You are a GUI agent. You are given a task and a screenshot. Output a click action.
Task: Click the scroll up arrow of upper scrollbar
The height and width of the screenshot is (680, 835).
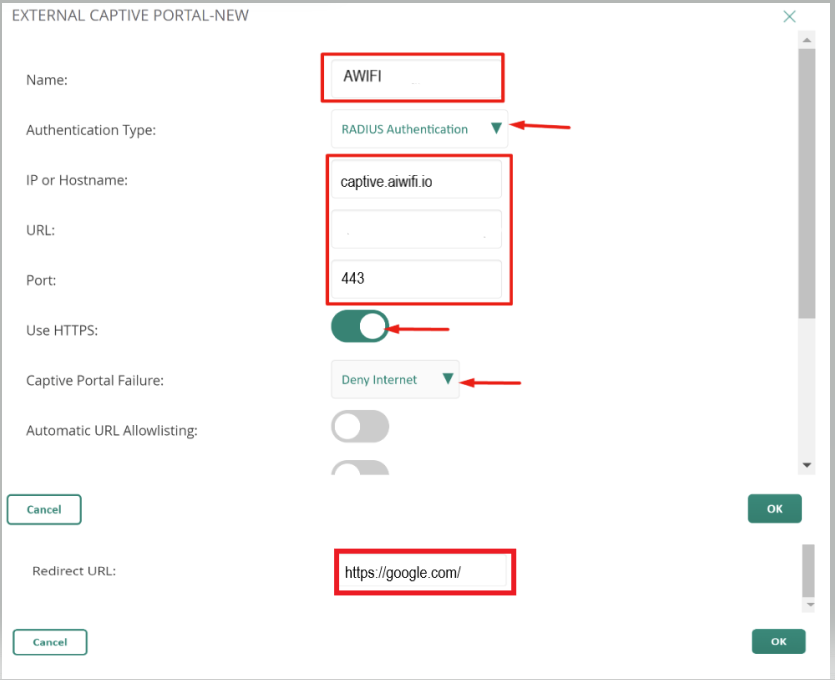pyautogui.click(x=807, y=40)
